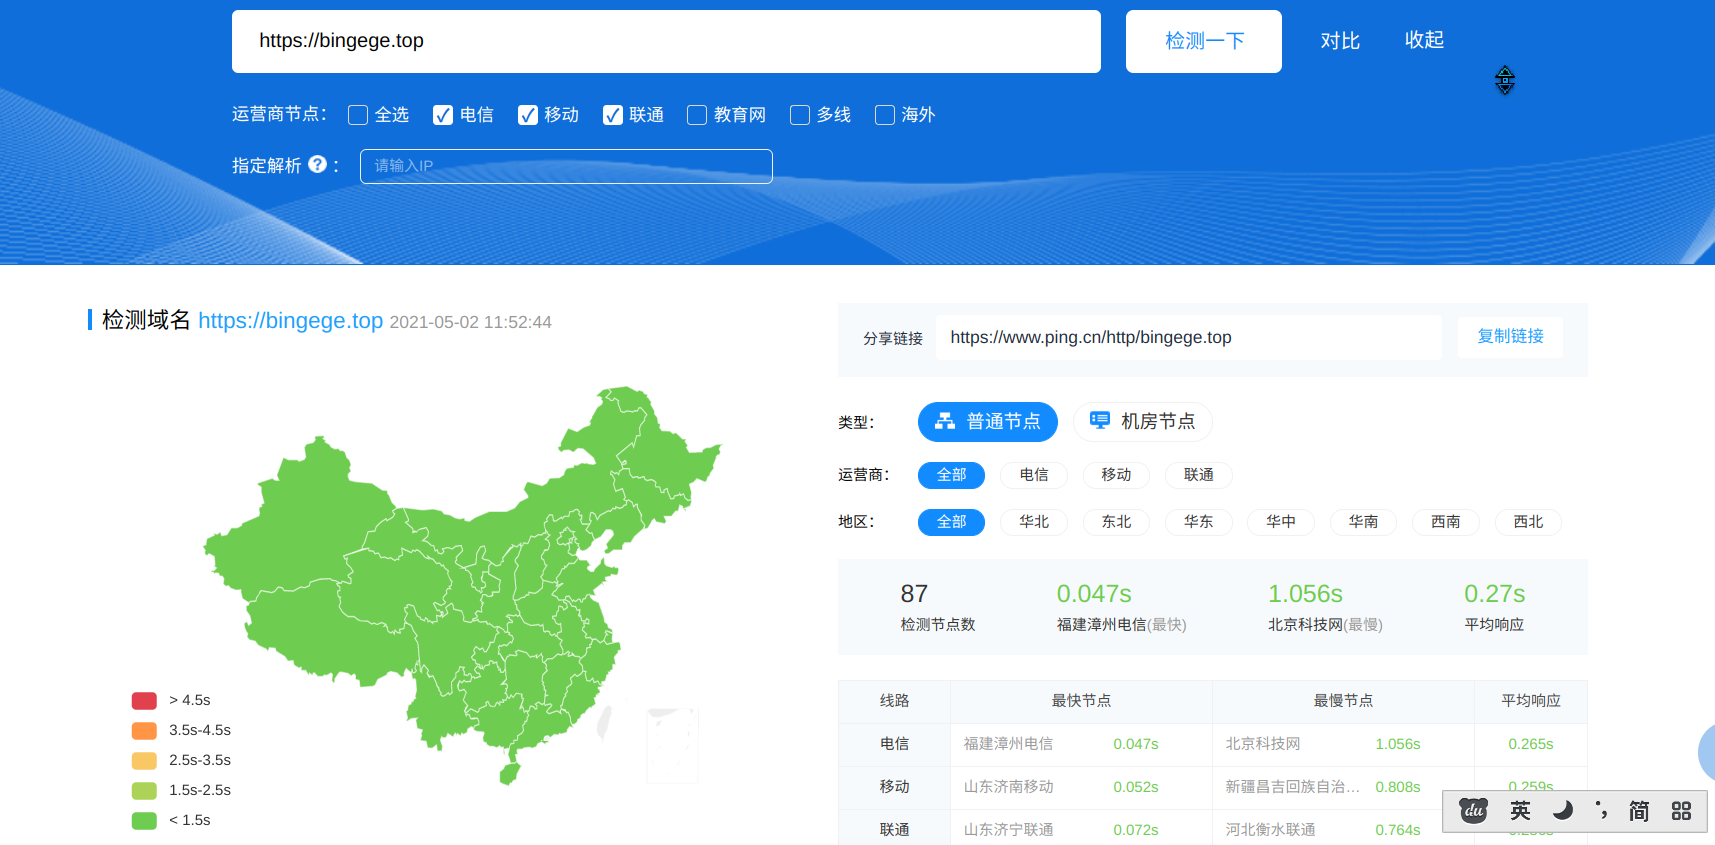Click the 最慢节点 column header
The image size is (1715, 845).
[1343, 701]
